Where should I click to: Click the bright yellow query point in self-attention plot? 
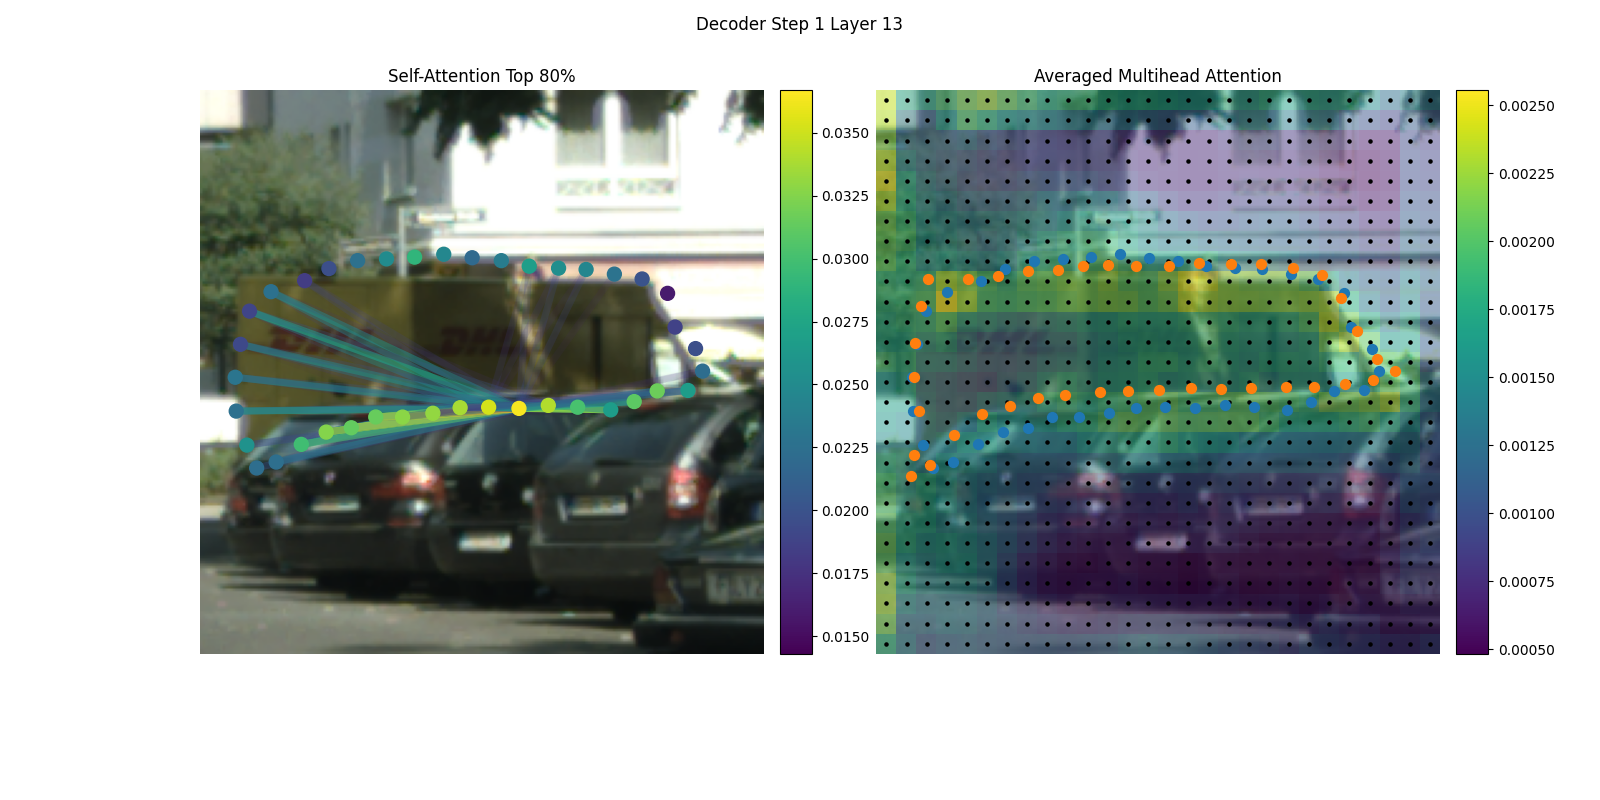(518, 408)
